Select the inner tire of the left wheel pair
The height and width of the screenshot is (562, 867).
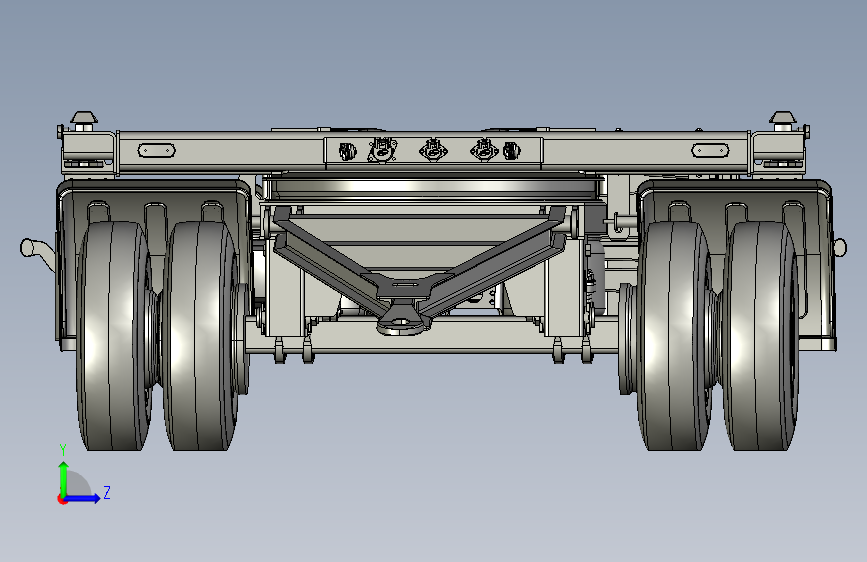[201, 336]
